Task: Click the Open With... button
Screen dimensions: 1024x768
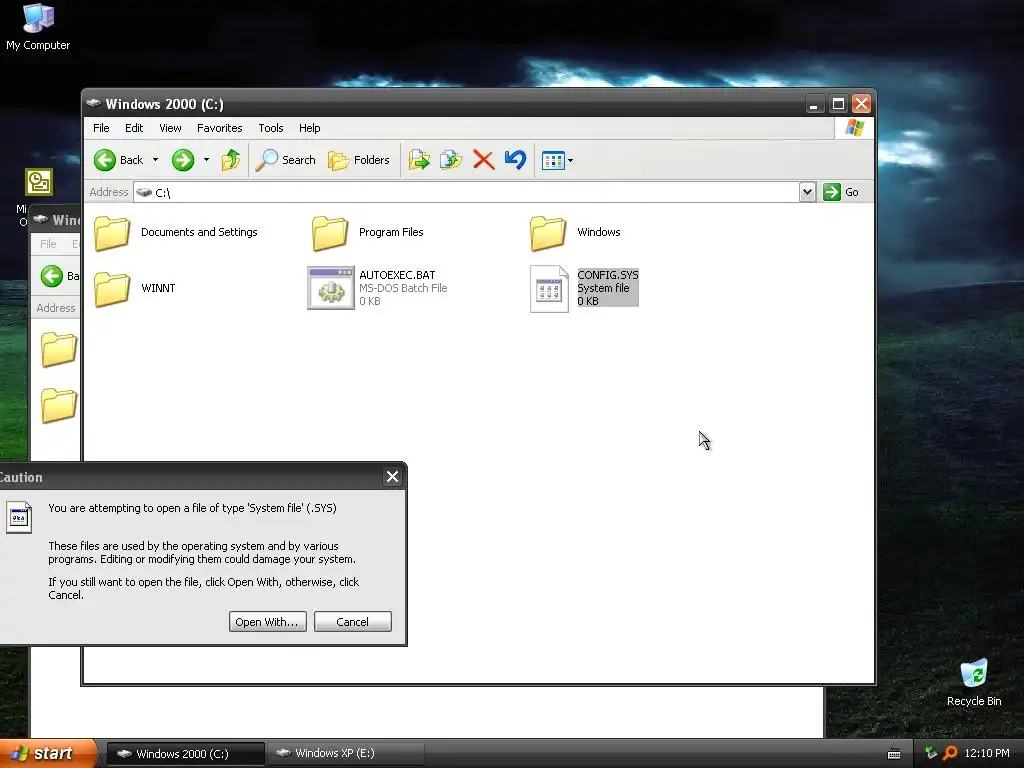Action: [x=268, y=622]
